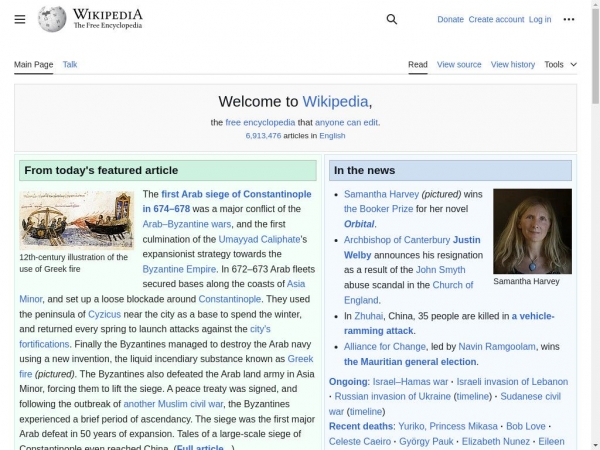The width and height of the screenshot is (600, 450).
Task: Open Israeli invasion of Lebanon link
Action: pyautogui.click(x=512, y=382)
